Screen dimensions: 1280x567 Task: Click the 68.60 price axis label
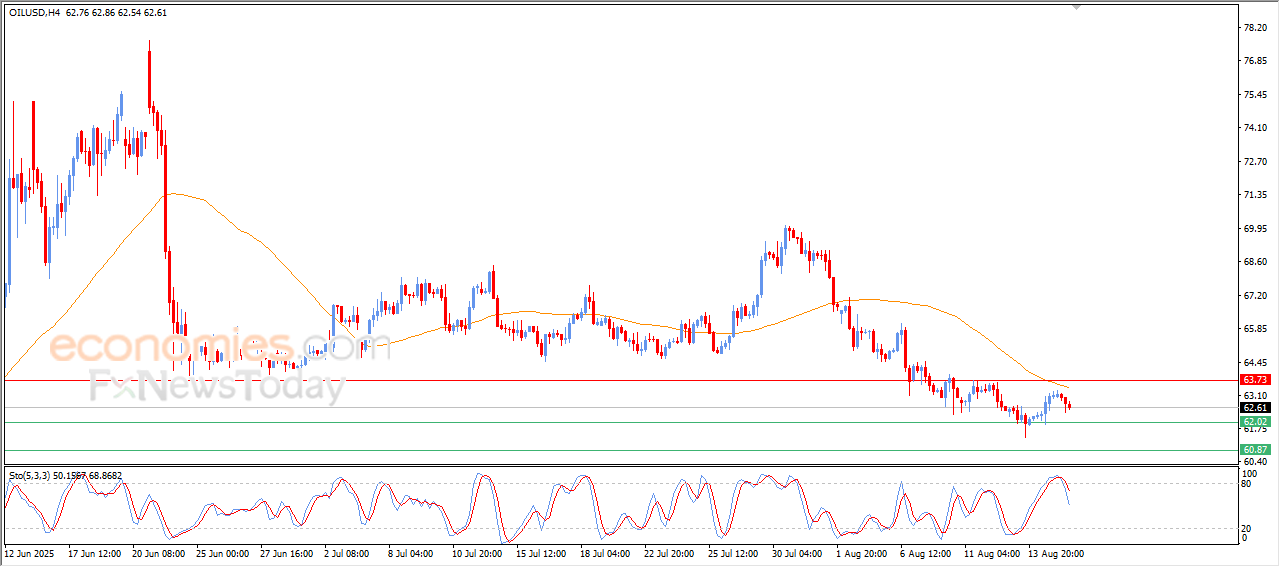tap(1255, 262)
